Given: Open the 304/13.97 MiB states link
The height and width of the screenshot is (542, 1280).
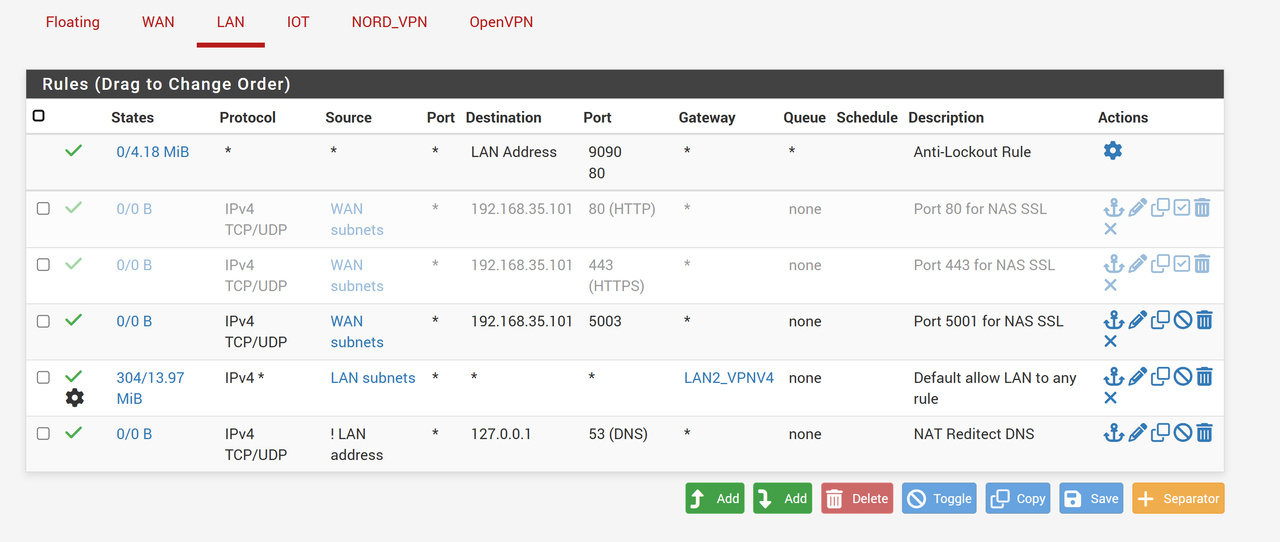Looking at the screenshot, I should point(150,388).
